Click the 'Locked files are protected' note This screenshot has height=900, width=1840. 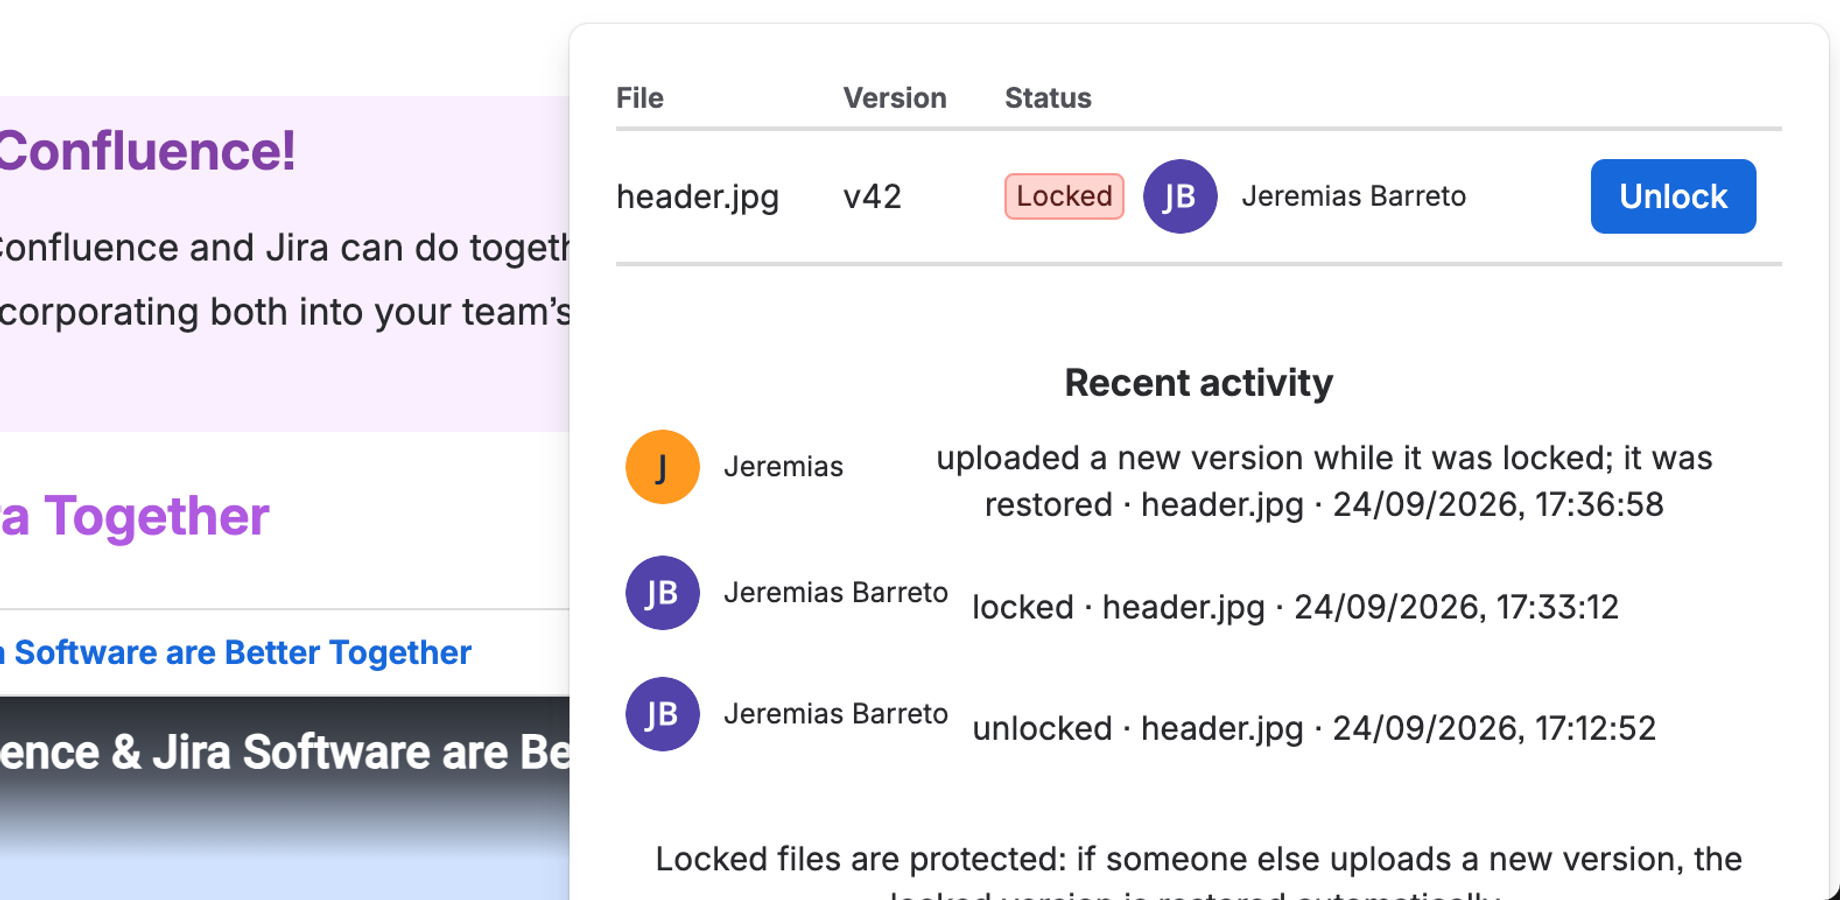pyautogui.click(x=1198, y=874)
